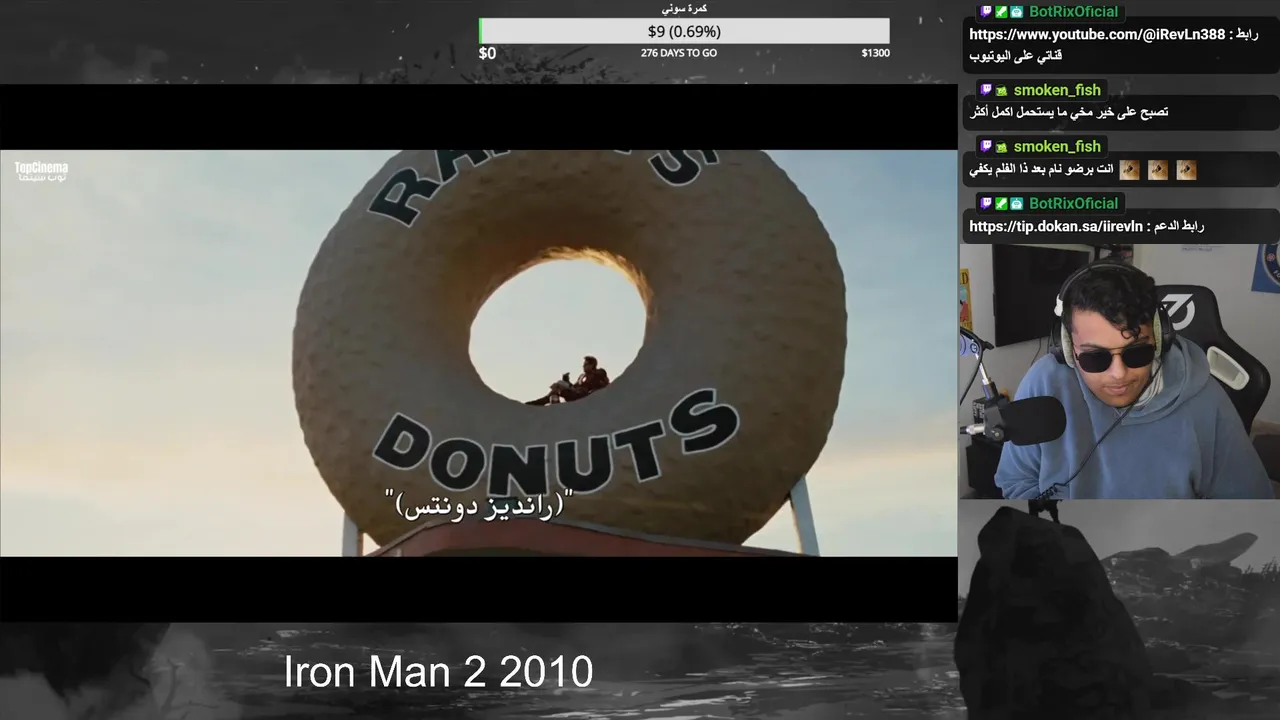This screenshot has width=1280, height=720.
Task: Click bot badge on BotRixOficial YouTube-link message
Action: point(1016,12)
